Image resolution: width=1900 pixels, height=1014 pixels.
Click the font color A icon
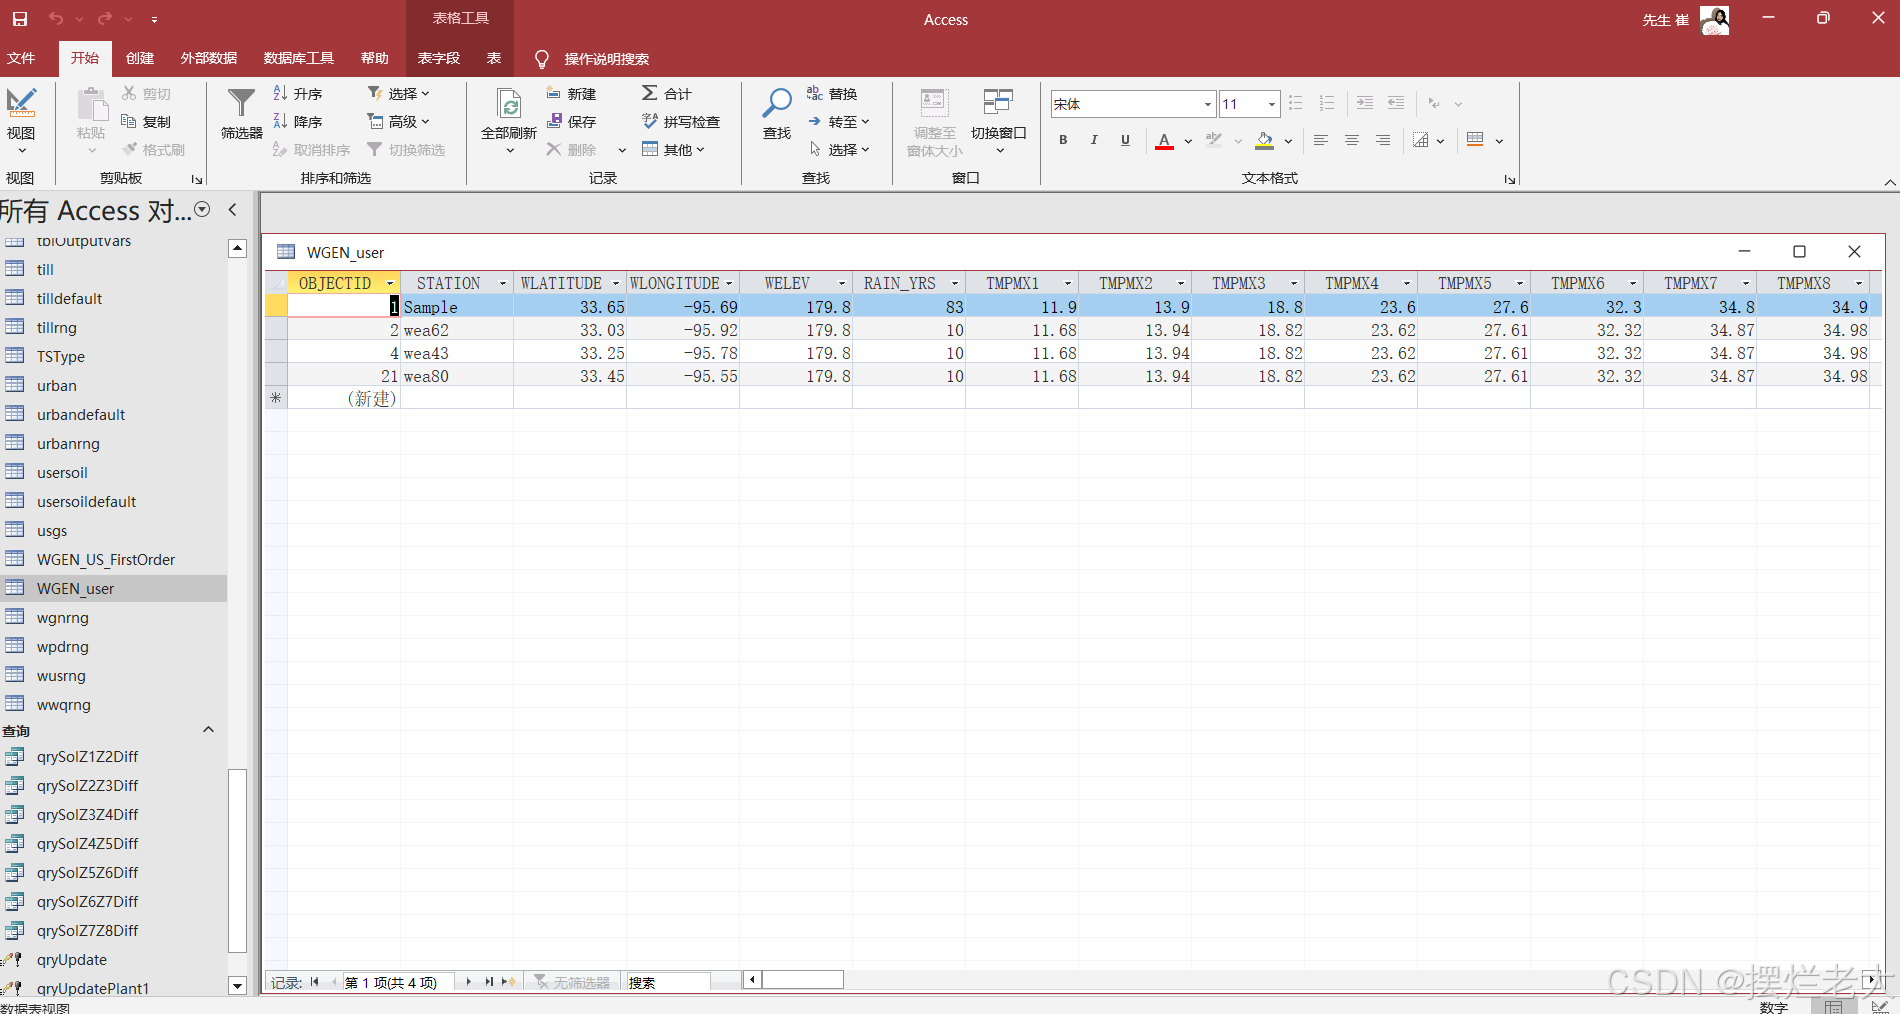tap(1164, 141)
